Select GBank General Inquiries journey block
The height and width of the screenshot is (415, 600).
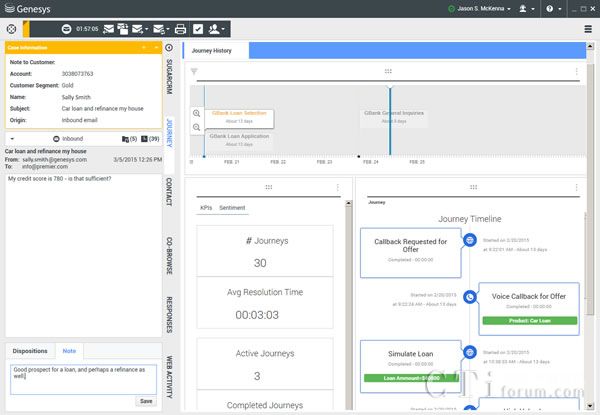(x=393, y=117)
